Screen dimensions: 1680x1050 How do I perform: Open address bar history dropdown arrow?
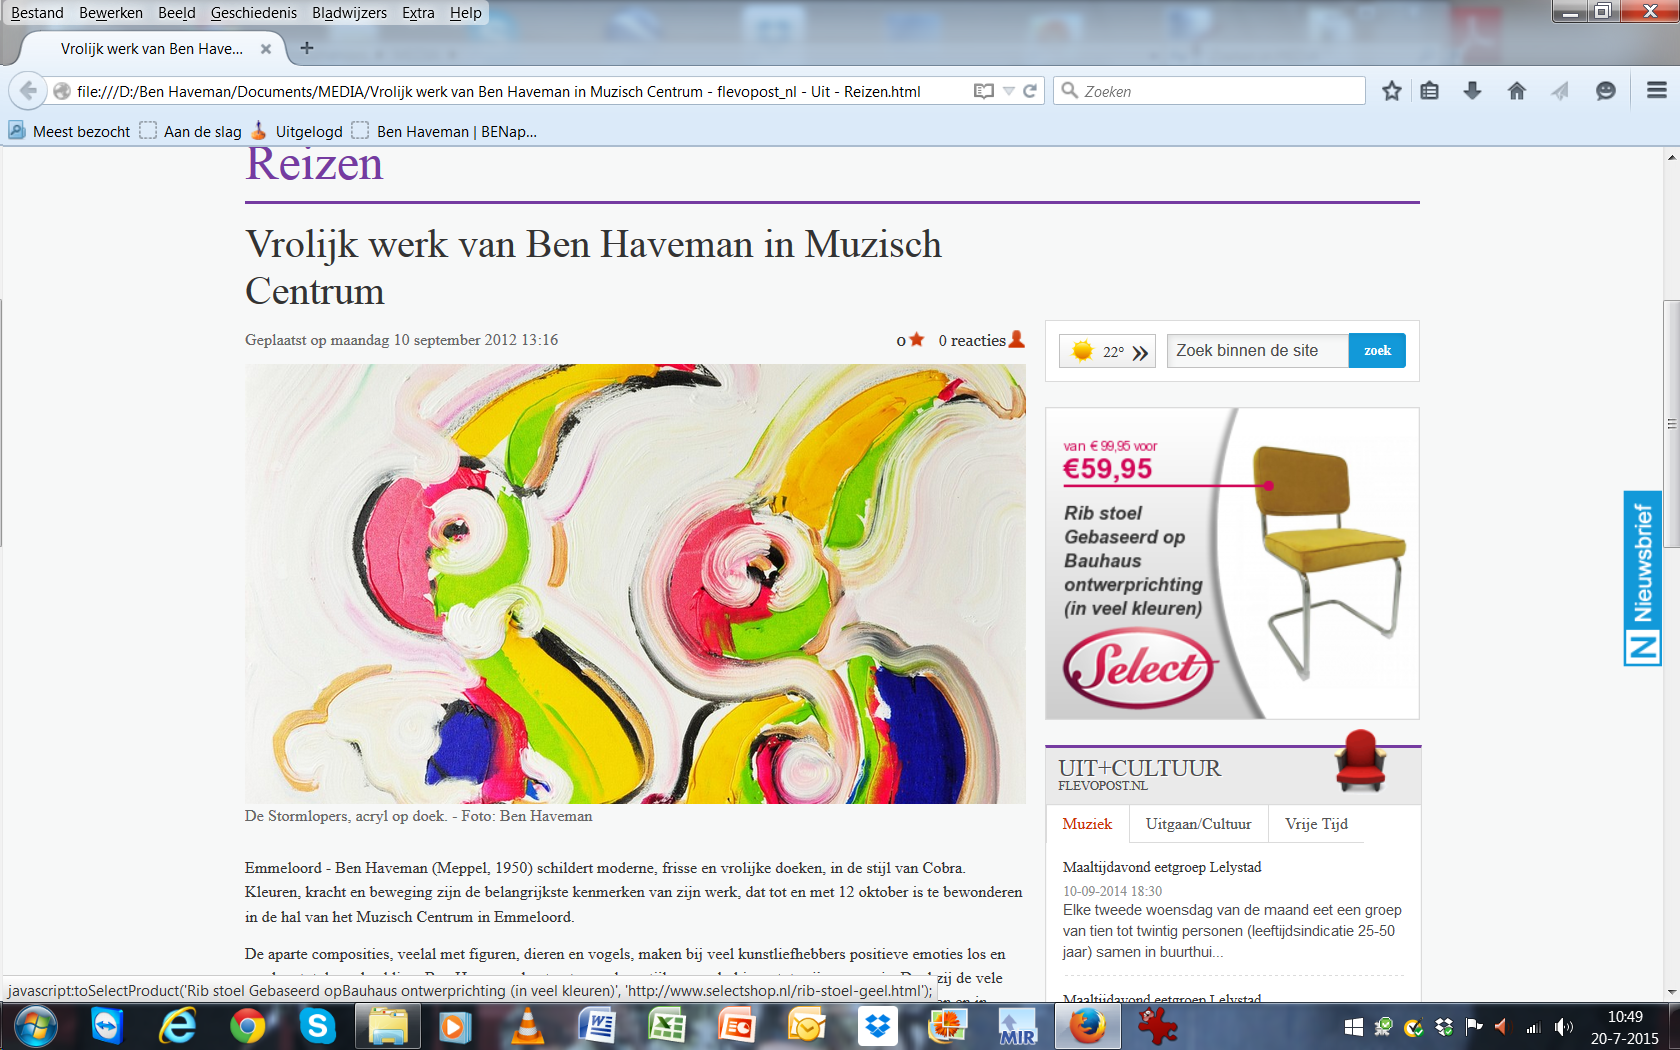click(x=1009, y=91)
